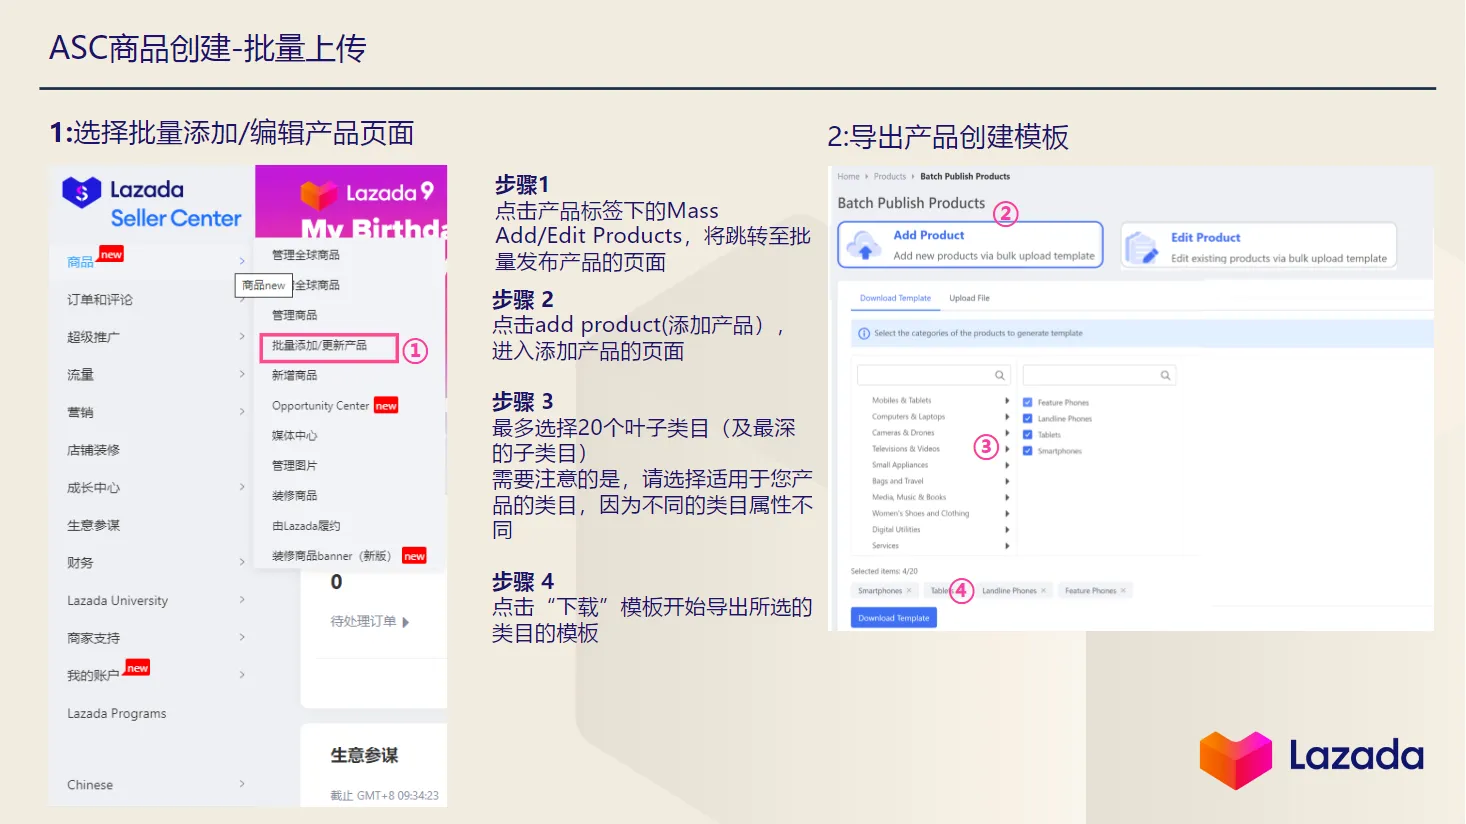Viewport: 1466px width, 824px height.
Task: Toggle the Tablets checkbox
Action: pos(1028,435)
